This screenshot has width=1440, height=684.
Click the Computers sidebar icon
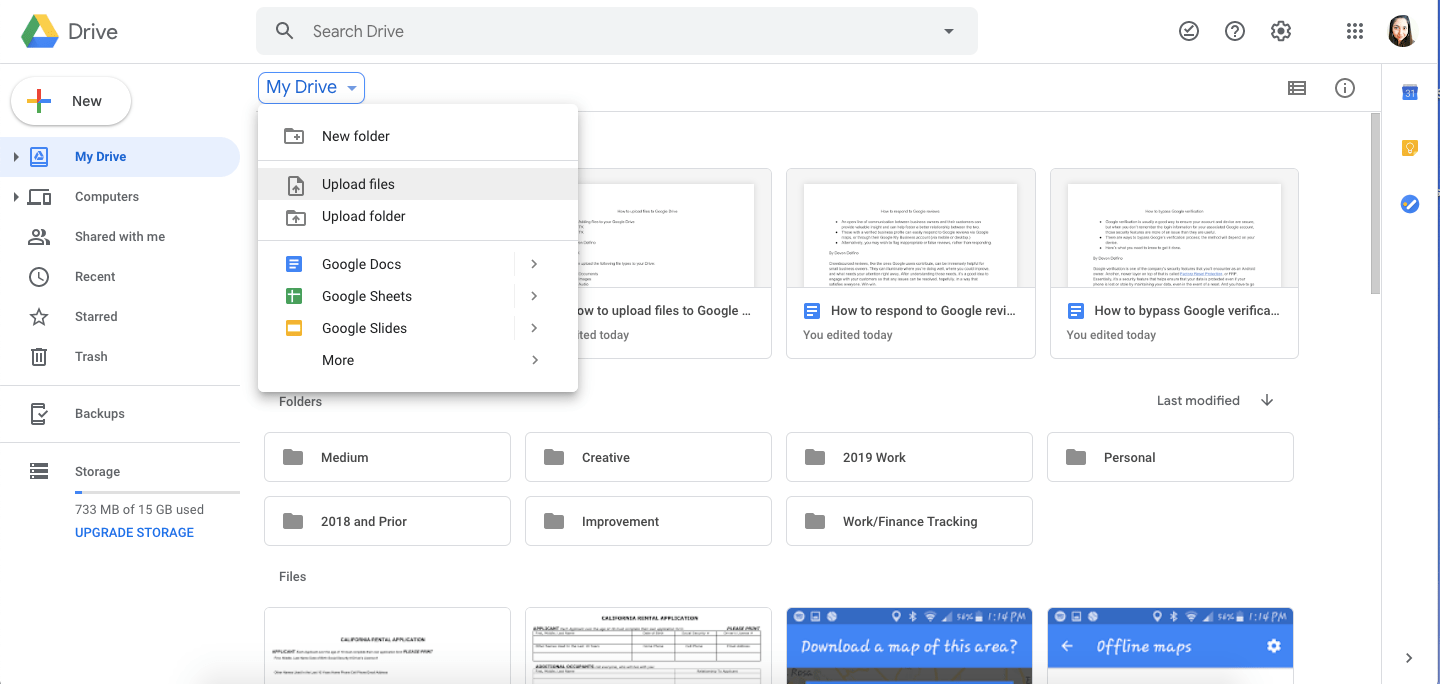[x=39, y=197]
